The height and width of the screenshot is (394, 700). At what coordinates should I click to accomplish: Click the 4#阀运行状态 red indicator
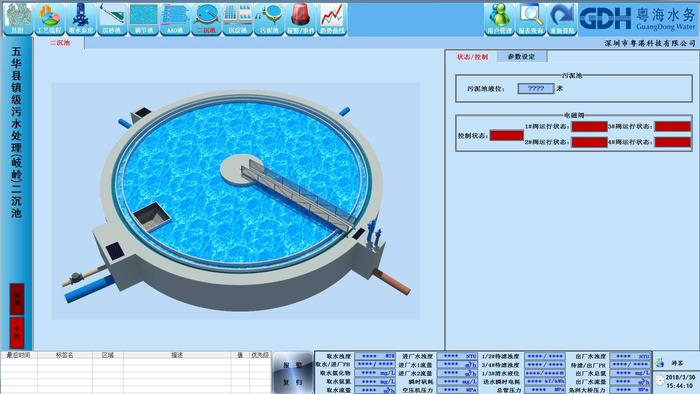pos(673,142)
